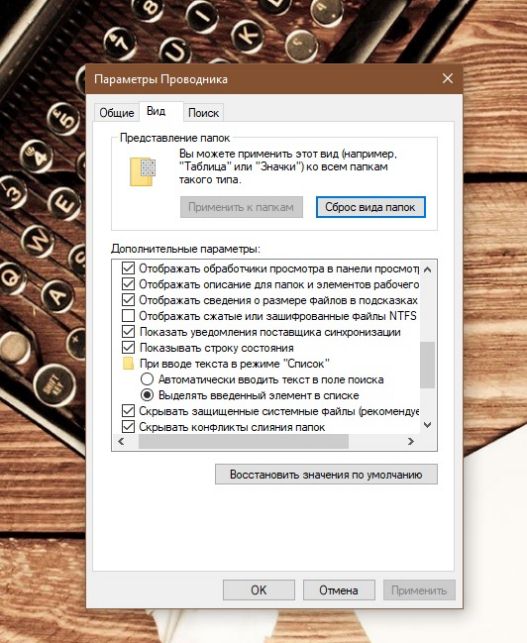The width and height of the screenshot is (527, 643).
Task: Click the При вводе текста folder icon
Action: coord(128,364)
